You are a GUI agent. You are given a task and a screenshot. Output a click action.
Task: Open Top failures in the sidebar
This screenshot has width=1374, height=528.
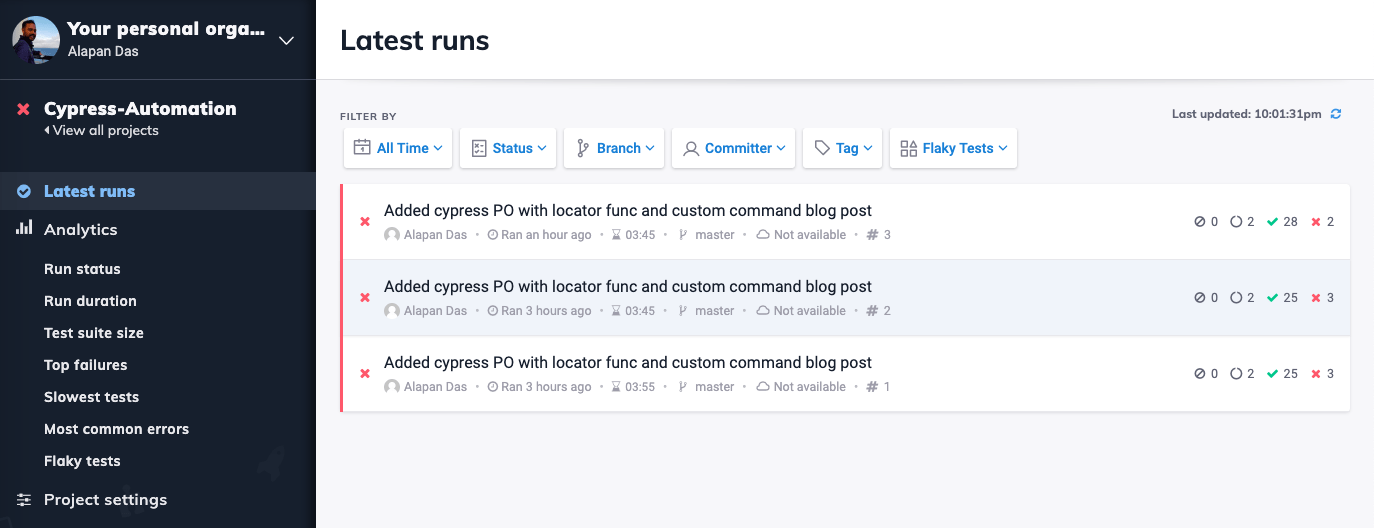click(x=86, y=365)
